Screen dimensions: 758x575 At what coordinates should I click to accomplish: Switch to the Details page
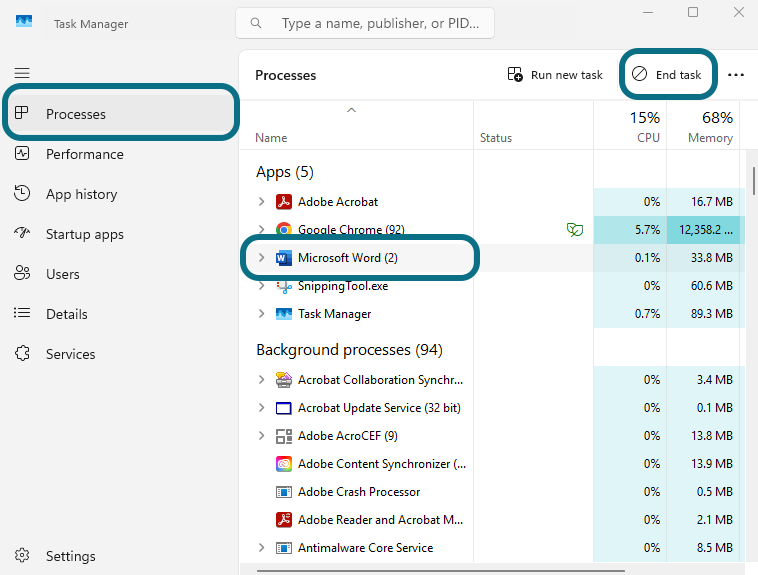click(x=121, y=314)
